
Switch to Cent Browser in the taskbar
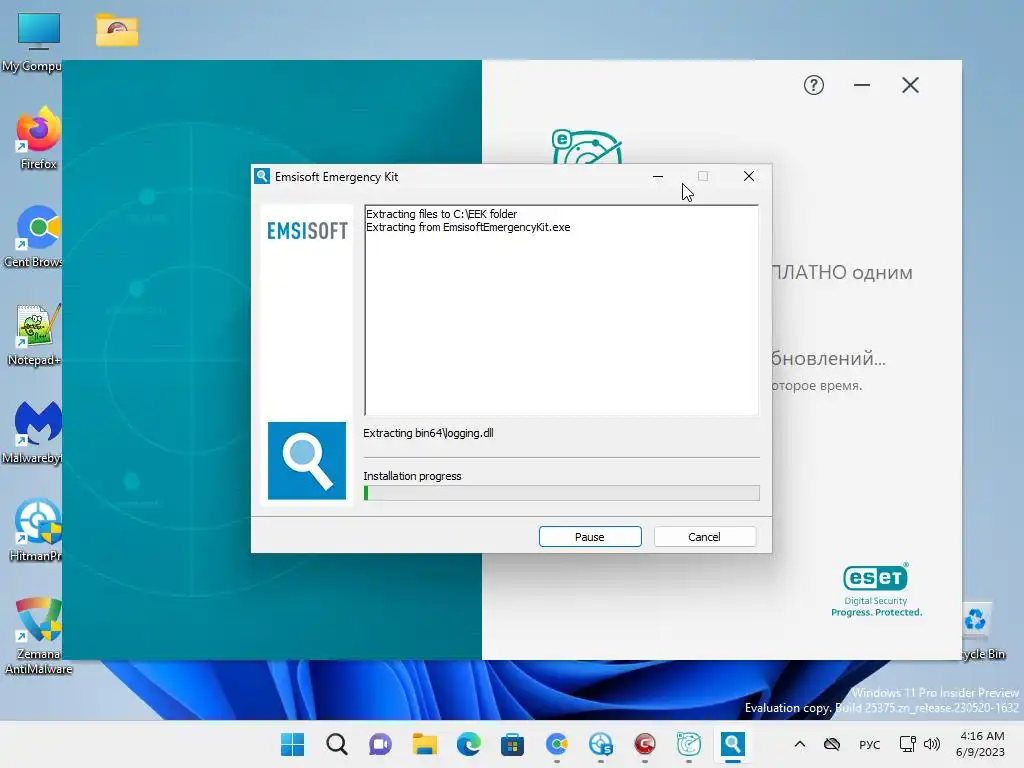[x=556, y=744]
